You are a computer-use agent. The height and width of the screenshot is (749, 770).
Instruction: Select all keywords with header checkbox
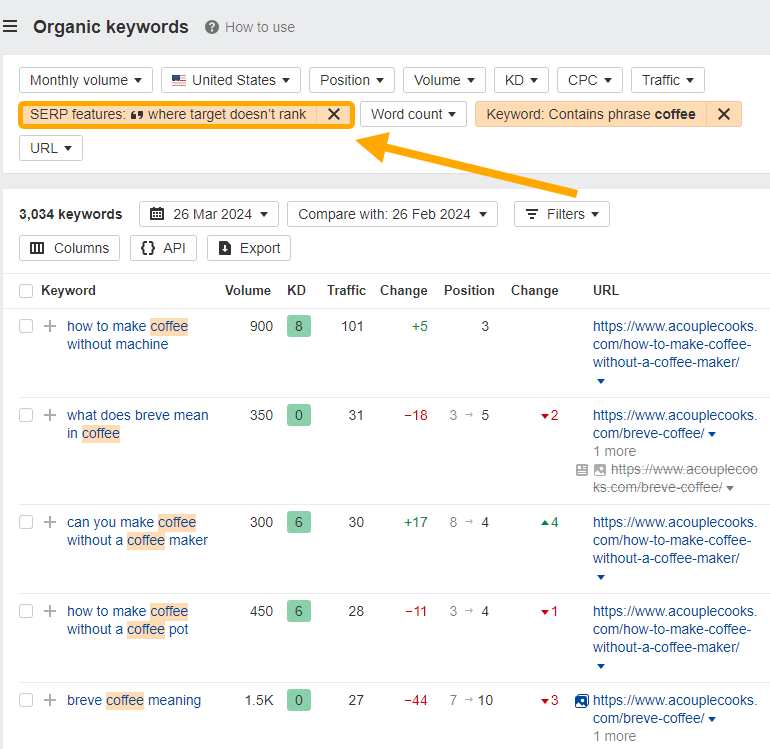pos(26,291)
